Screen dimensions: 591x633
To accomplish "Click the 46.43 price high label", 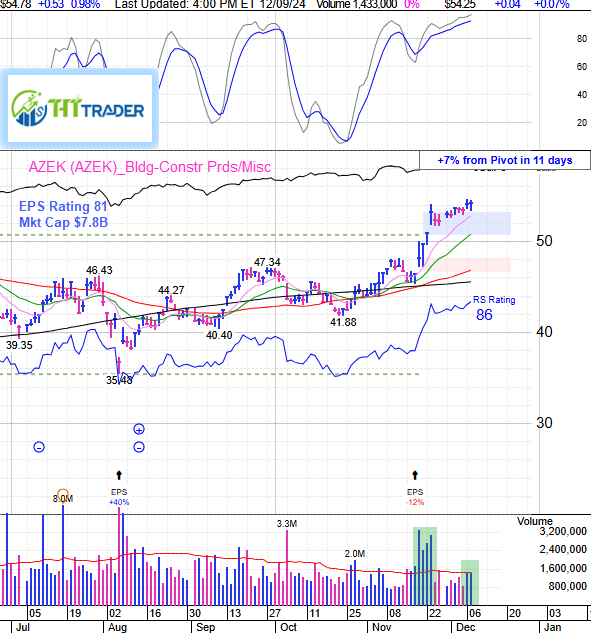I will tap(99, 270).
